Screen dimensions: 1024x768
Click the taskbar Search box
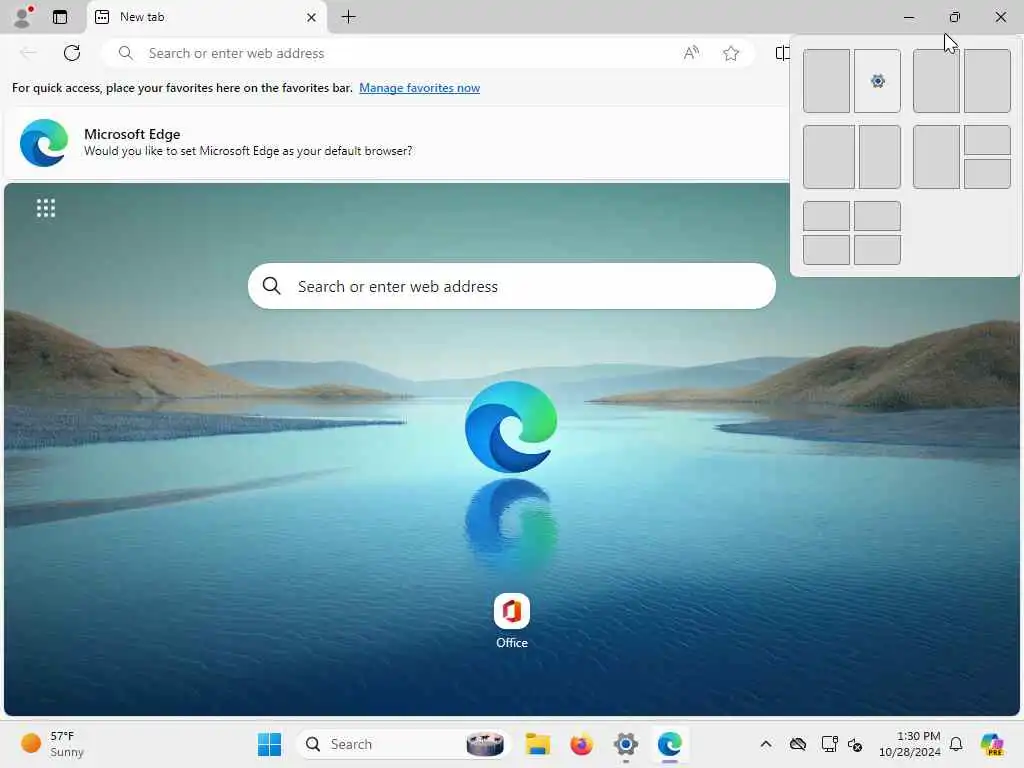pyautogui.click(x=404, y=744)
